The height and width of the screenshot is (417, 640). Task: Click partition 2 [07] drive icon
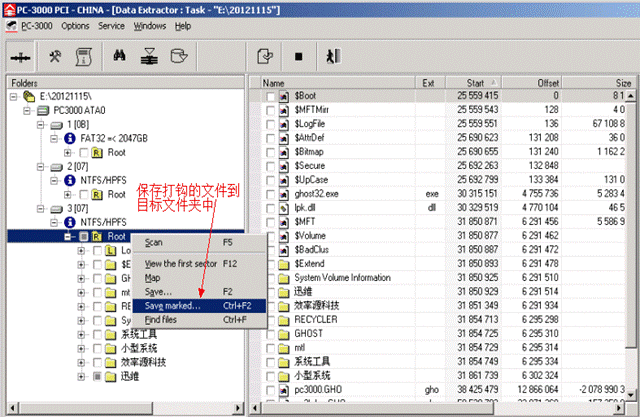pos(56,167)
